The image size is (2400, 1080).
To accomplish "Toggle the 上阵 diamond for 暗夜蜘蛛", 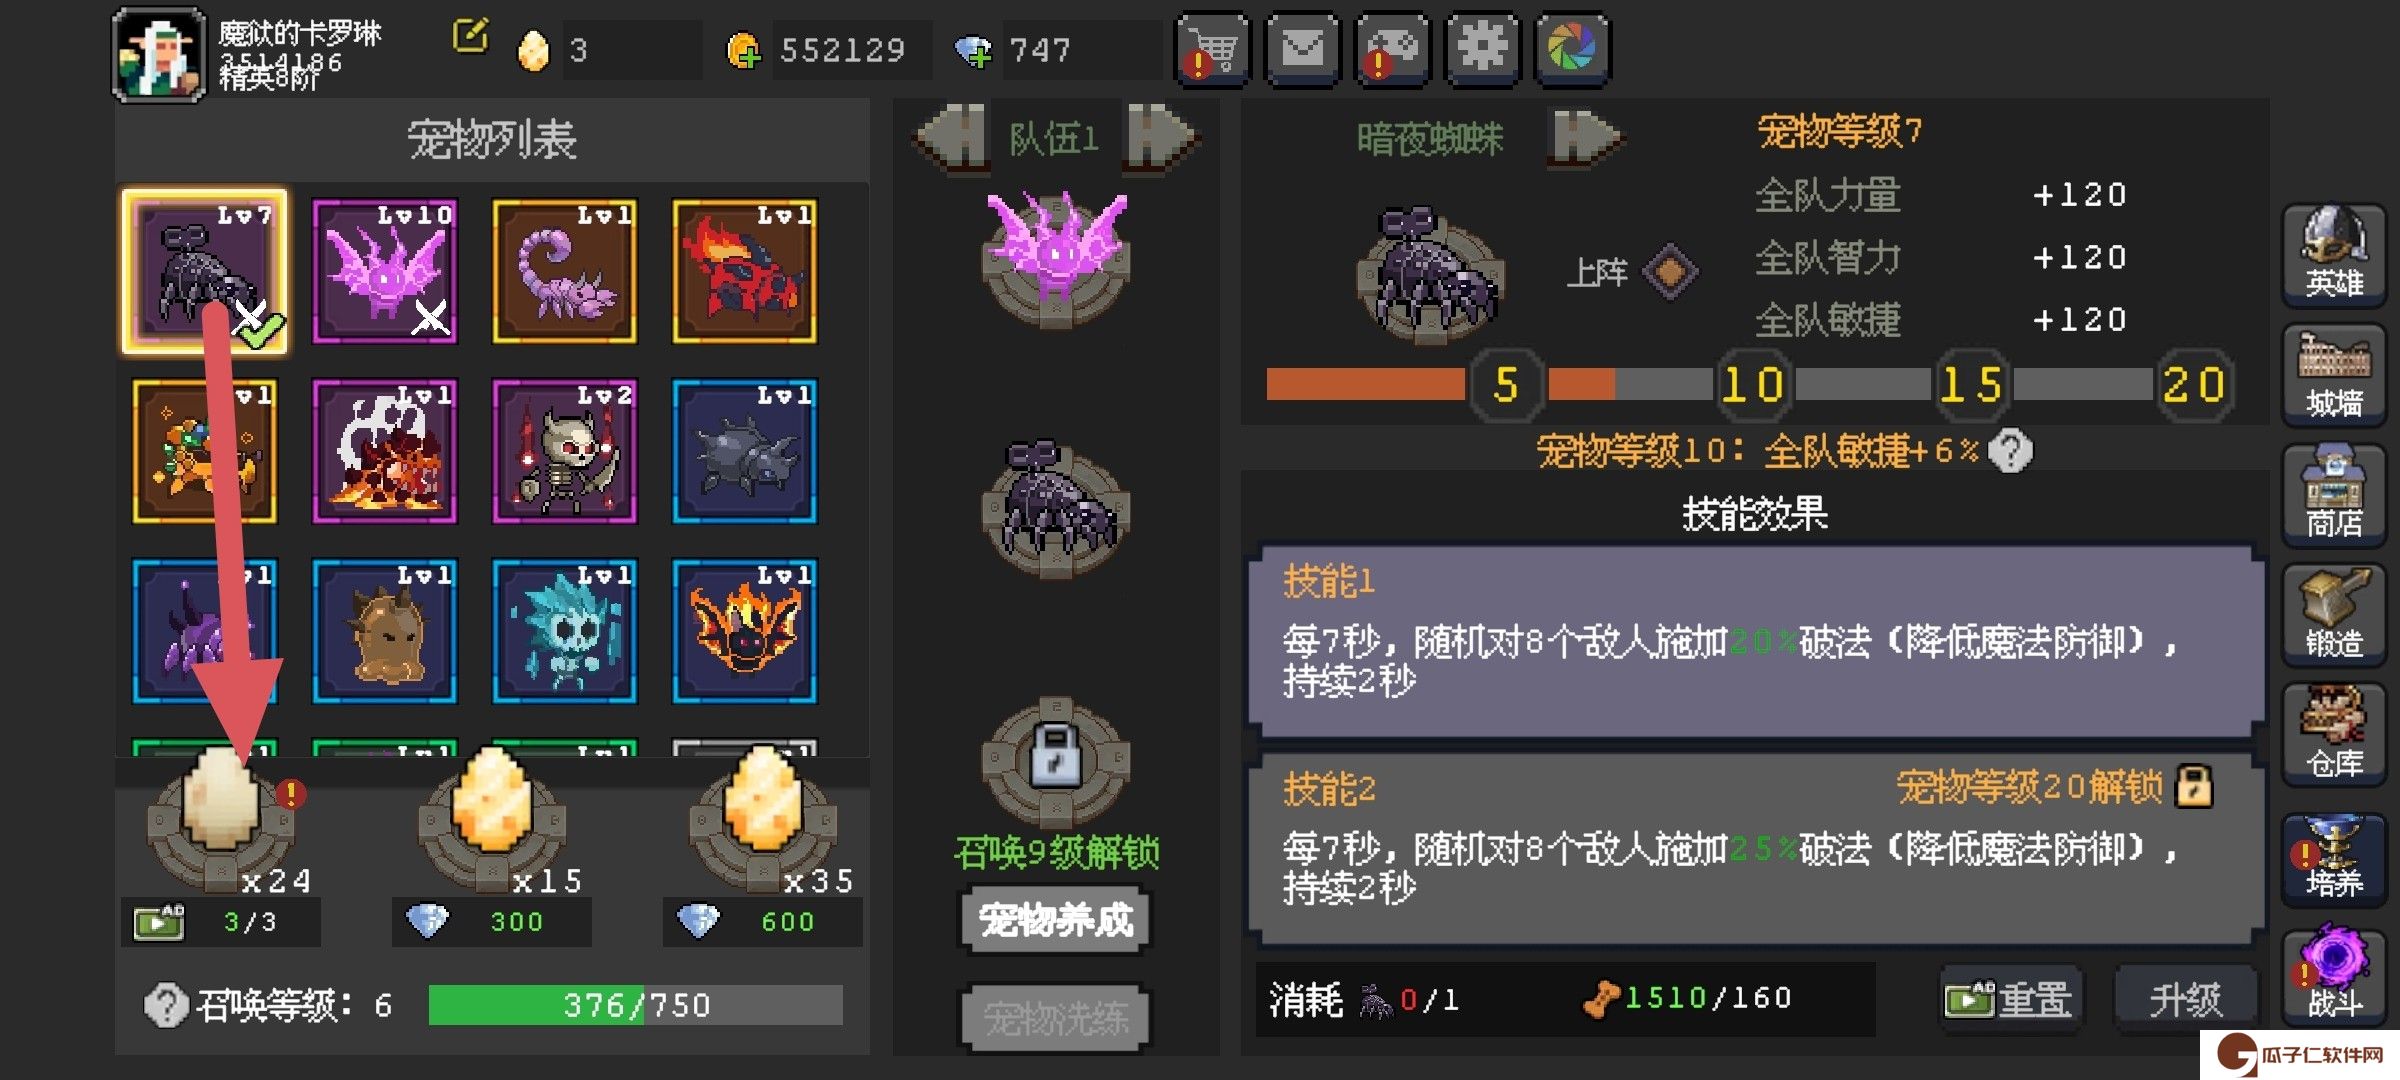I will tap(1670, 271).
